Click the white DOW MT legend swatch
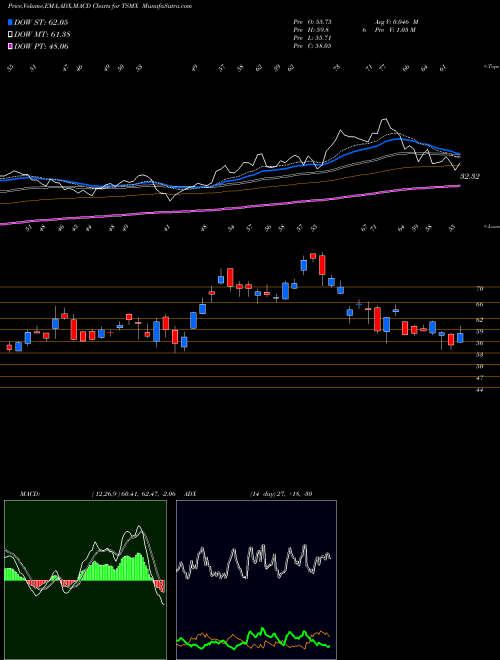Screen dimensions: 500x660 click(x=10, y=35)
